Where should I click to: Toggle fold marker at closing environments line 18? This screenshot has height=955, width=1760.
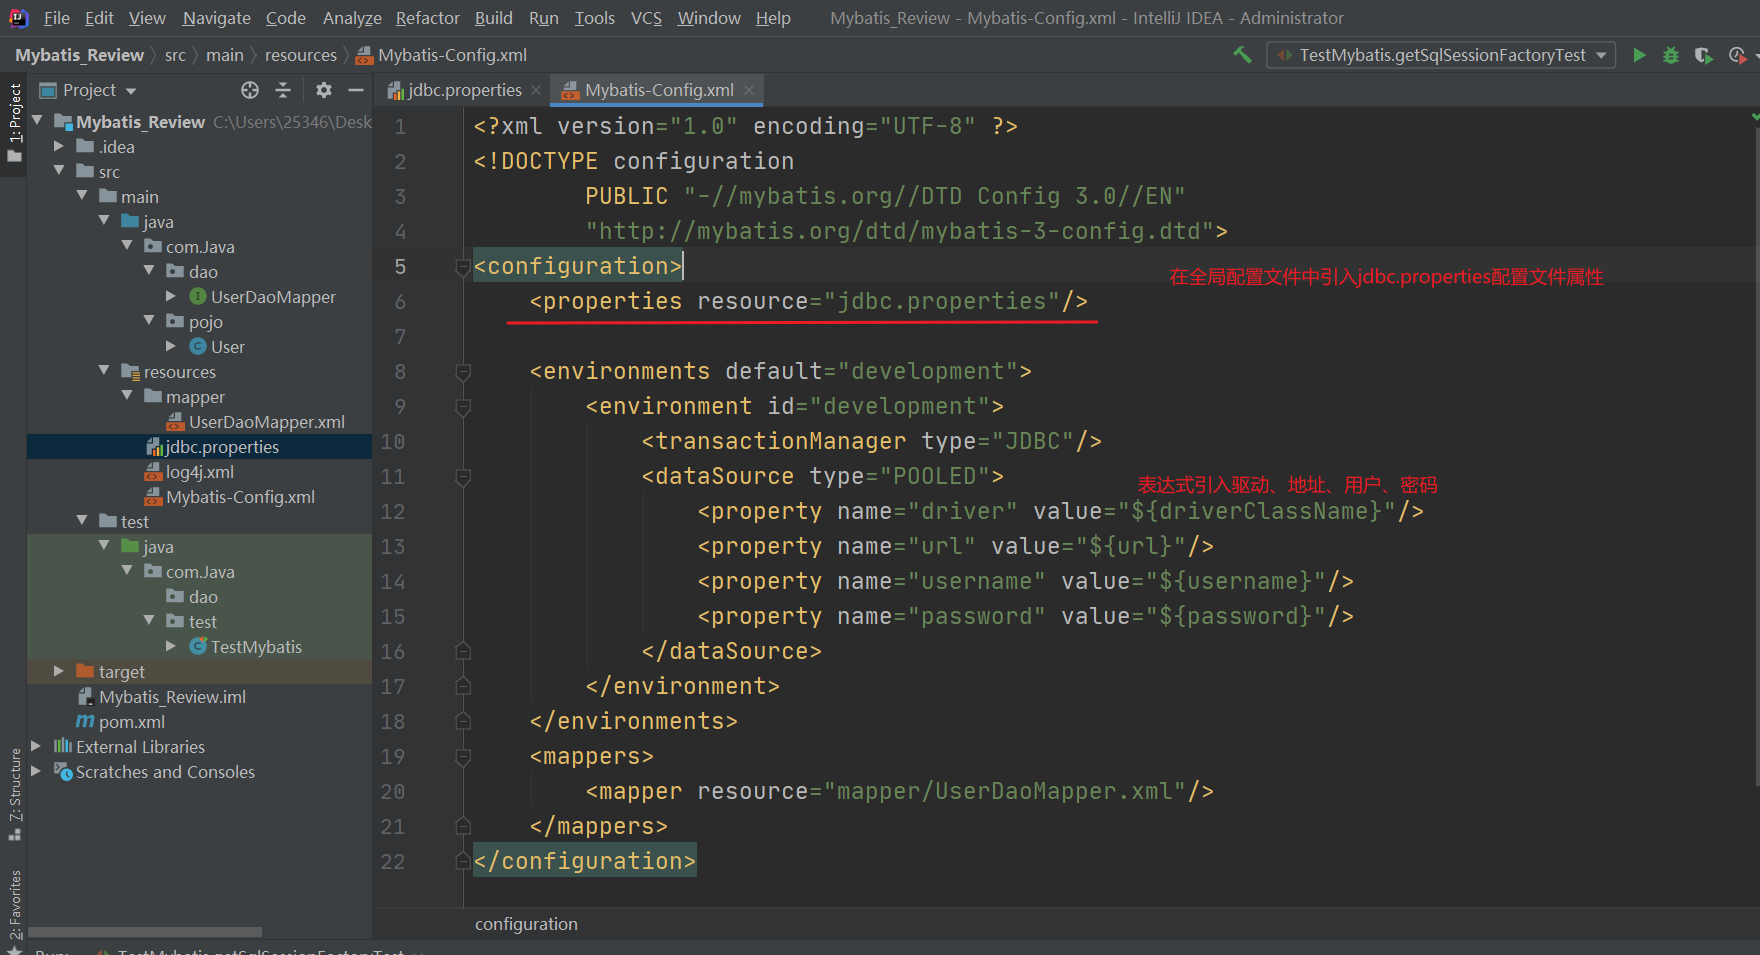click(462, 722)
